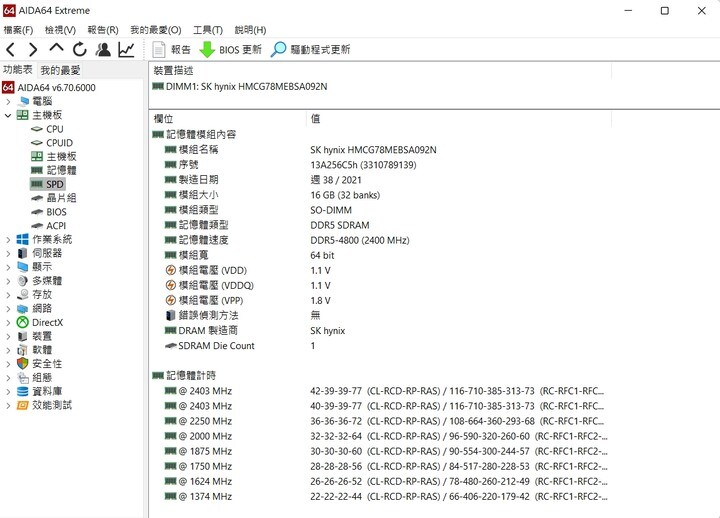Expand the DirectX tree node
The height and width of the screenshot is (518, 720).
[8, 322]
